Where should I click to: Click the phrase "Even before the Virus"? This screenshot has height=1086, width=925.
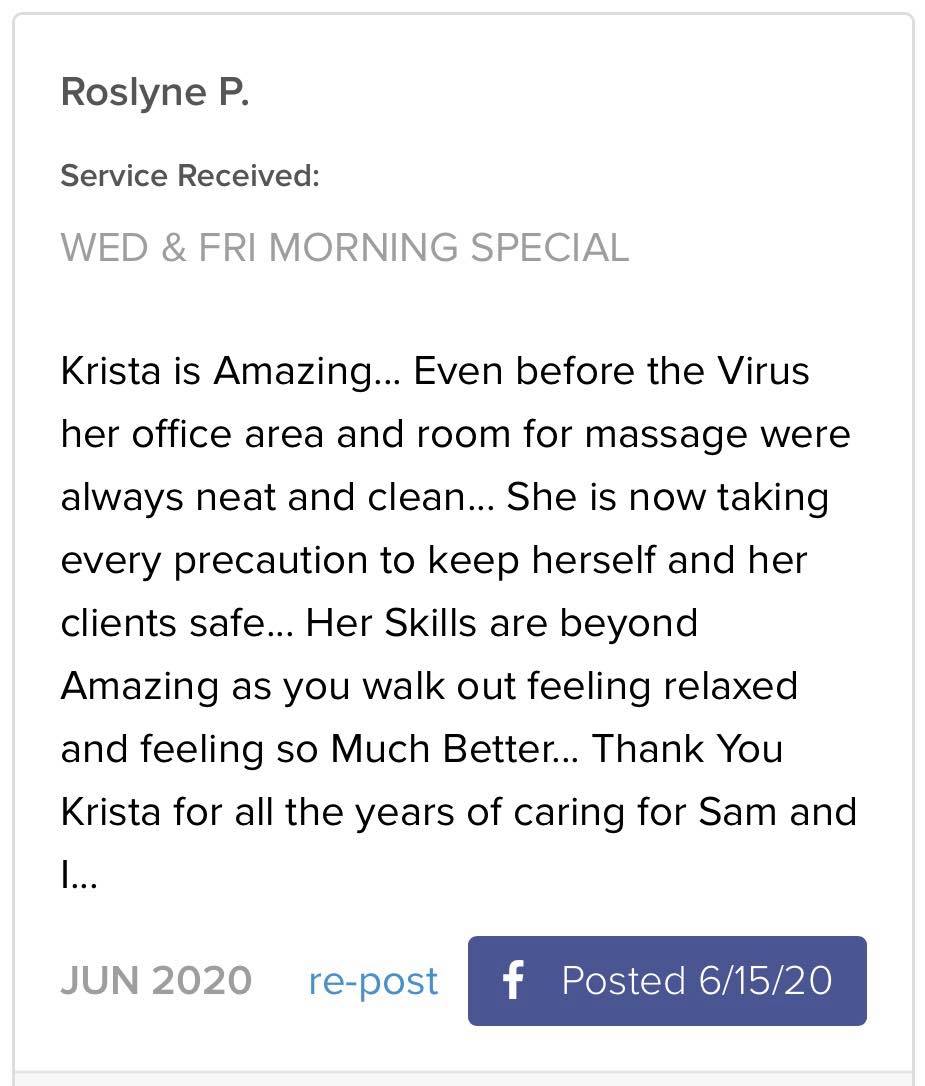611,372
